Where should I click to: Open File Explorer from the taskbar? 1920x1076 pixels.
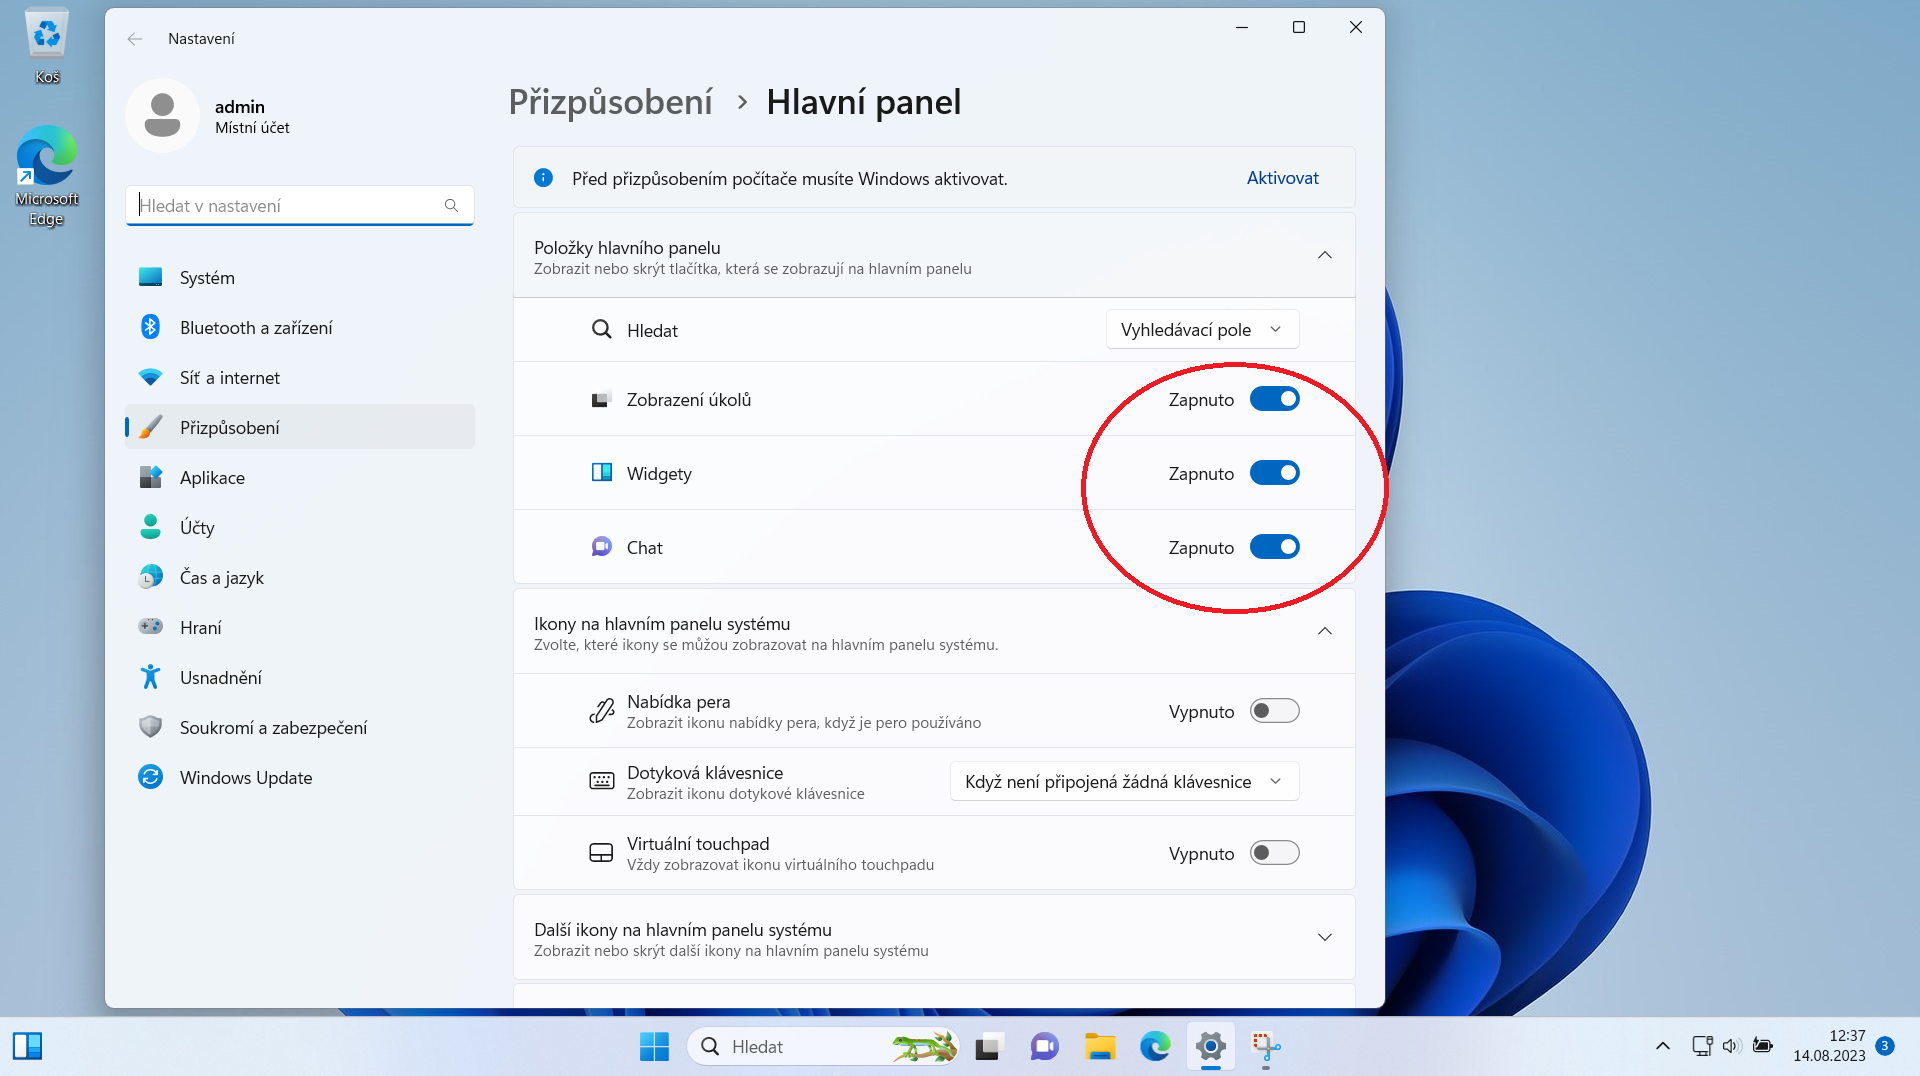[x=1100, y=1046]
